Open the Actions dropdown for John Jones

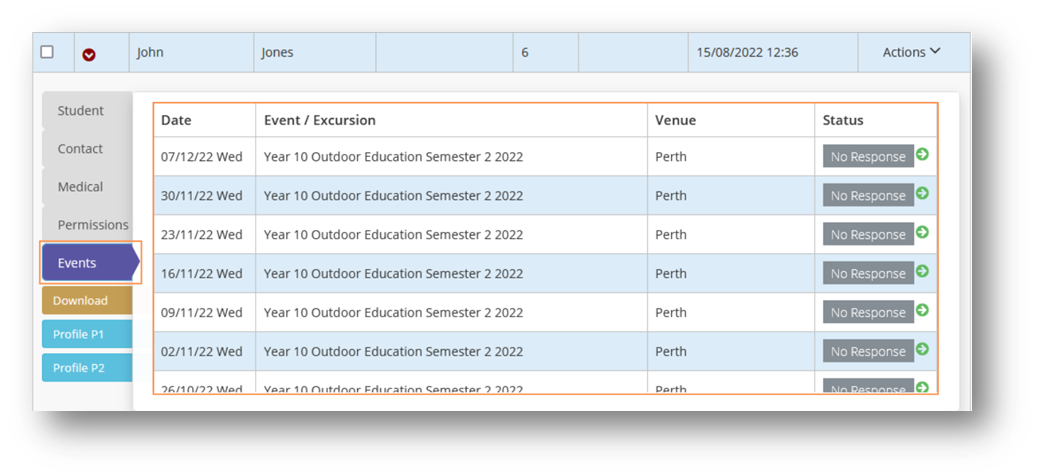pyautogui.click(x=911, y=52)
